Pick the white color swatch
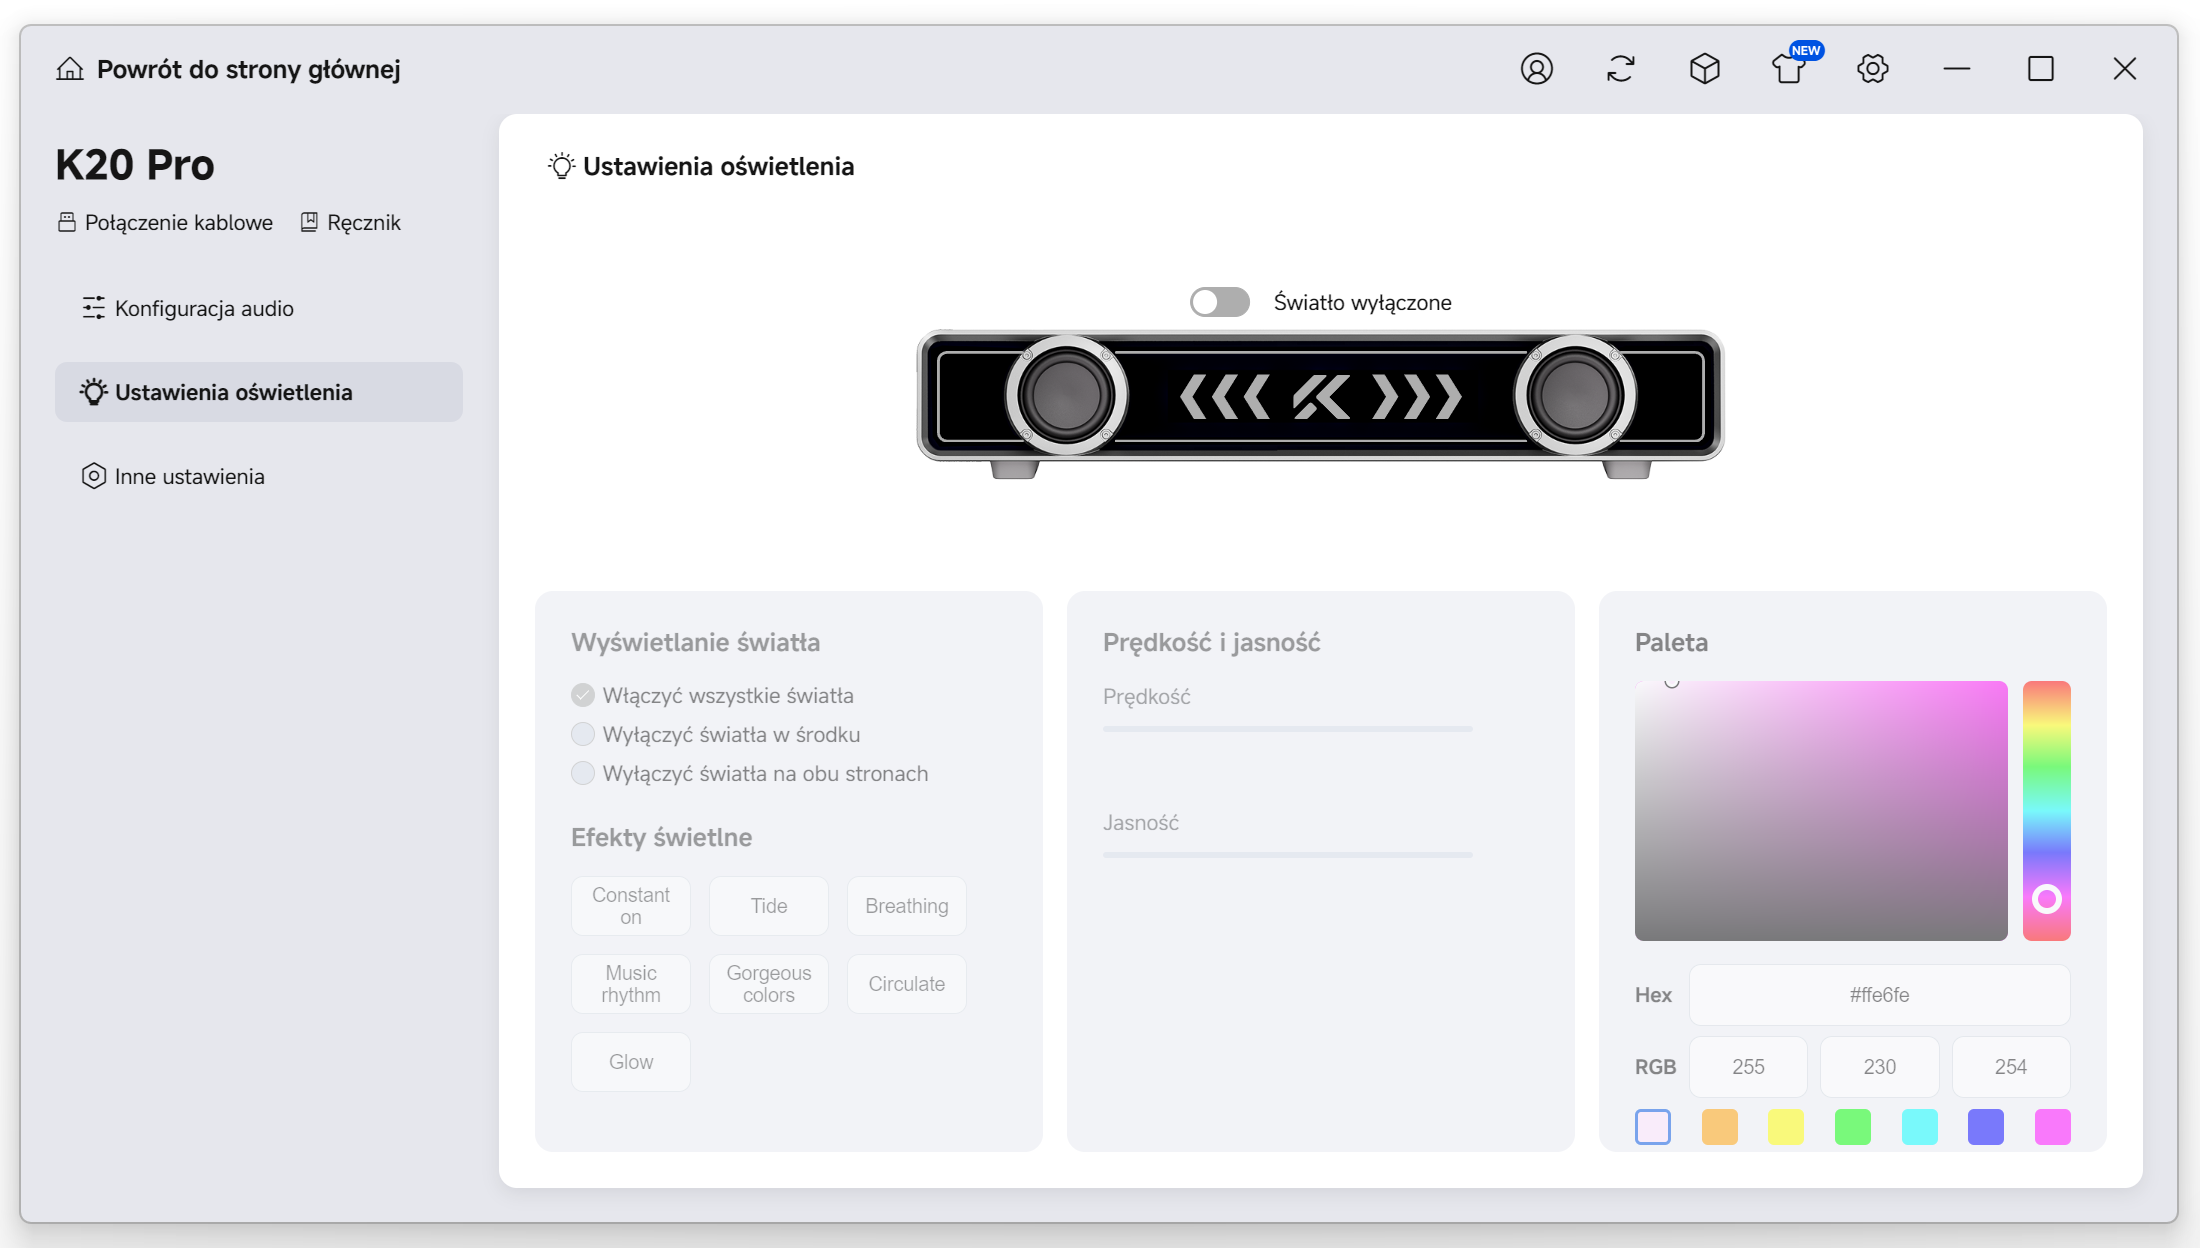 point(1653,1127)
